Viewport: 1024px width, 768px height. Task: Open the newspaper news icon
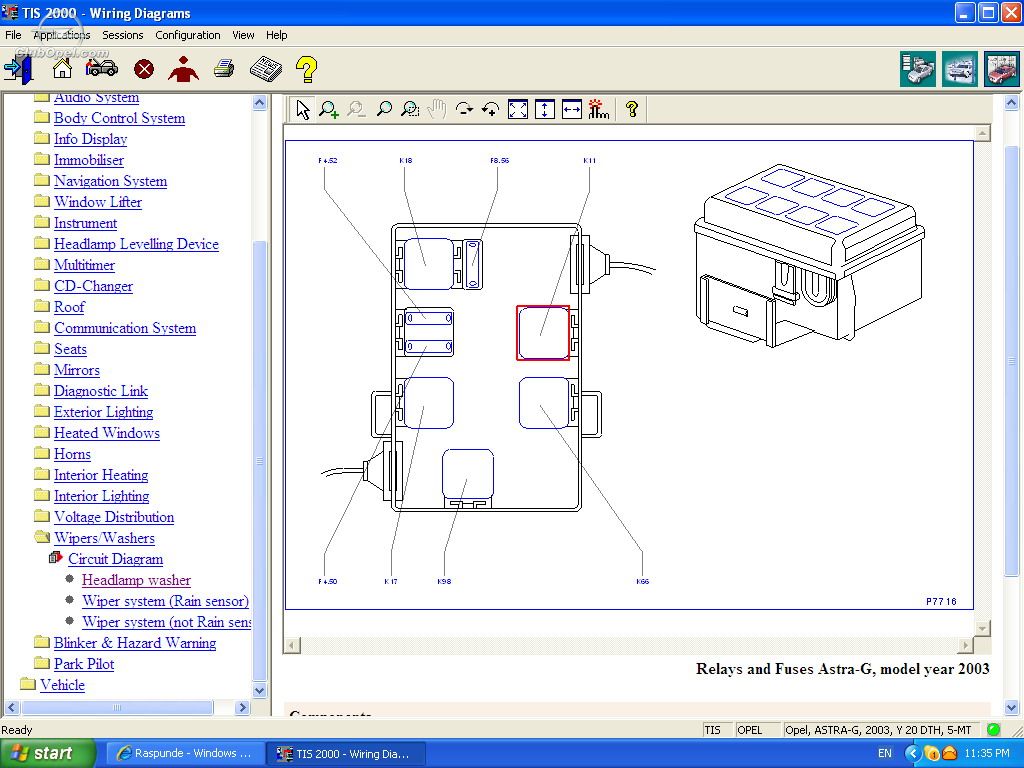click(266, 69)
